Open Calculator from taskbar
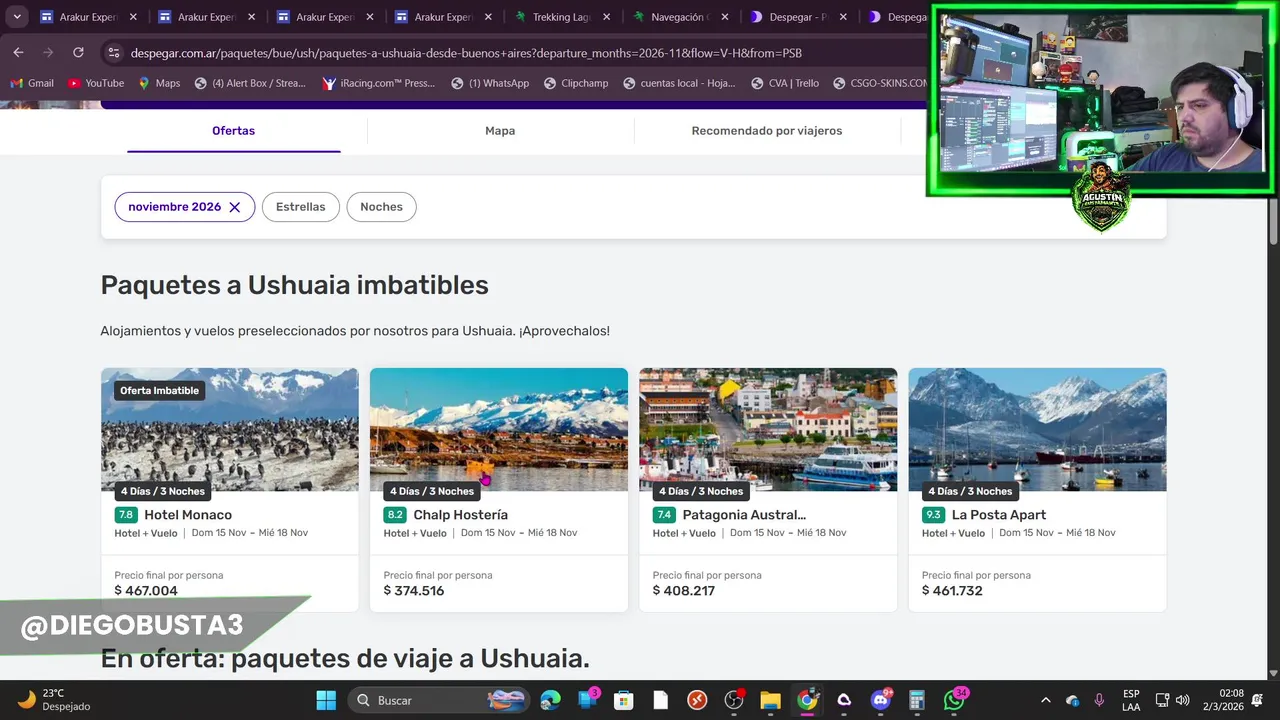 tap(917, 700)
